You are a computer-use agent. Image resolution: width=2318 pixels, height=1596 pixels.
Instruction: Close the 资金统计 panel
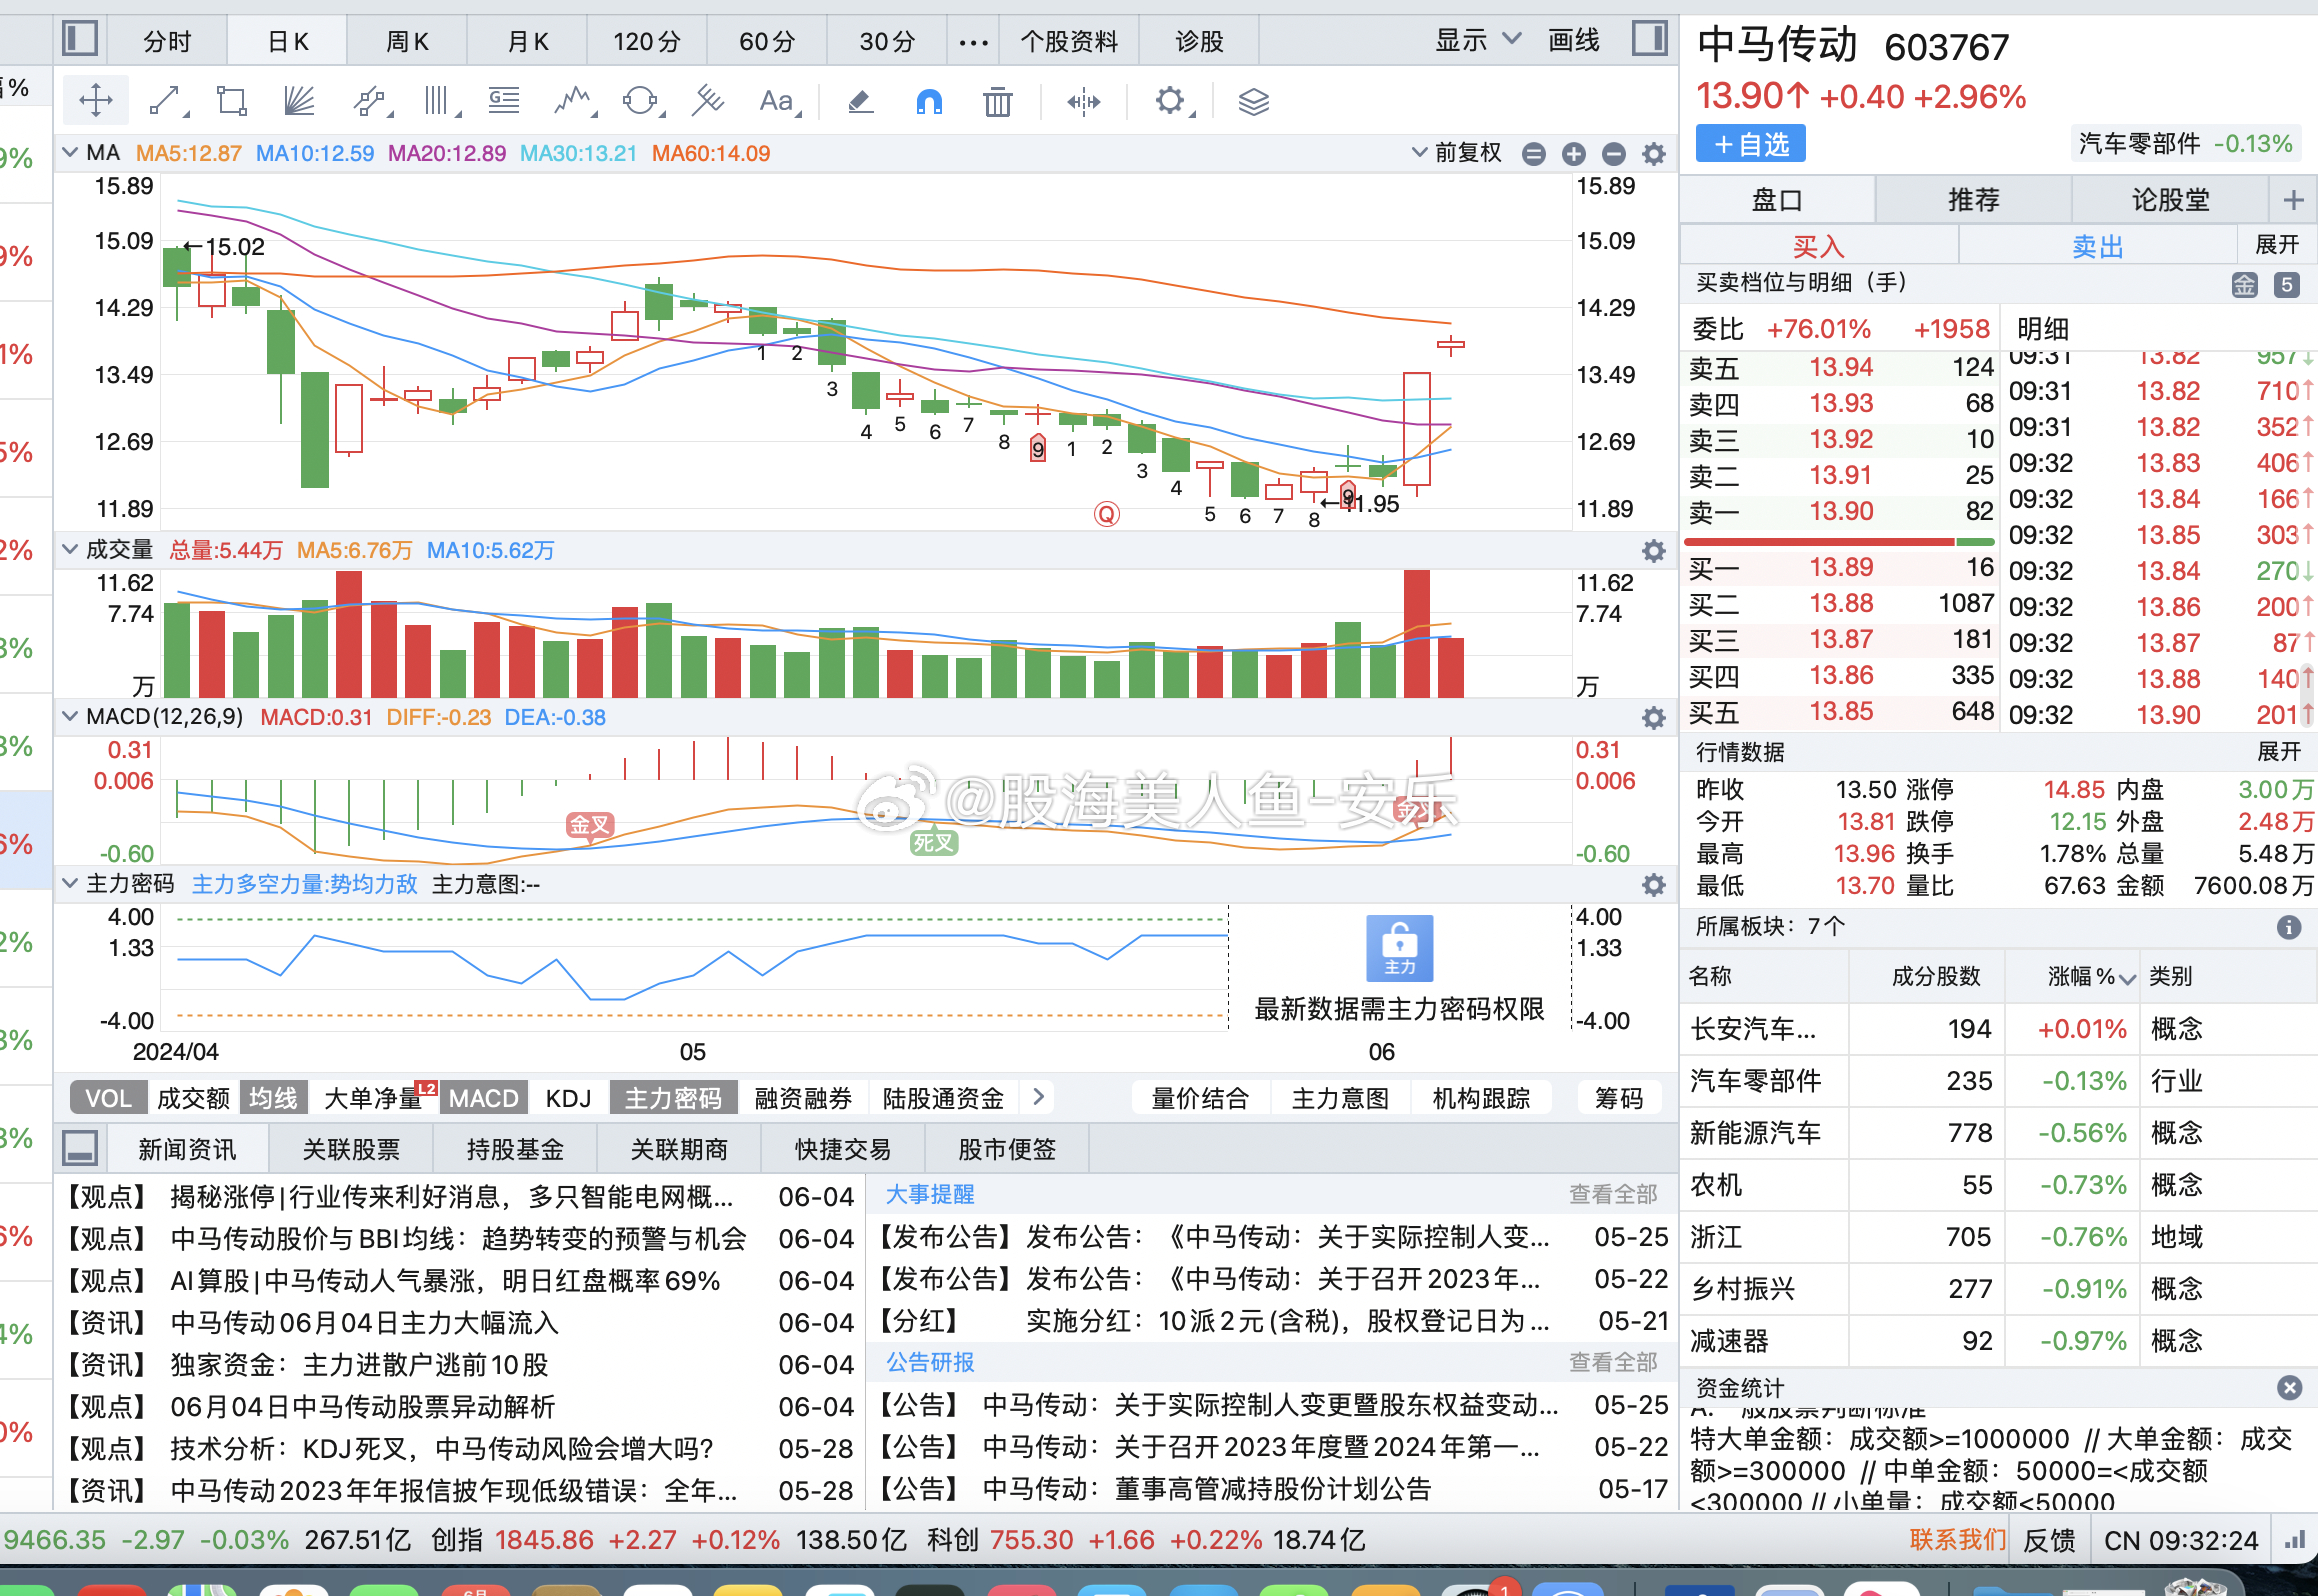click(x=2289, y=1387)
